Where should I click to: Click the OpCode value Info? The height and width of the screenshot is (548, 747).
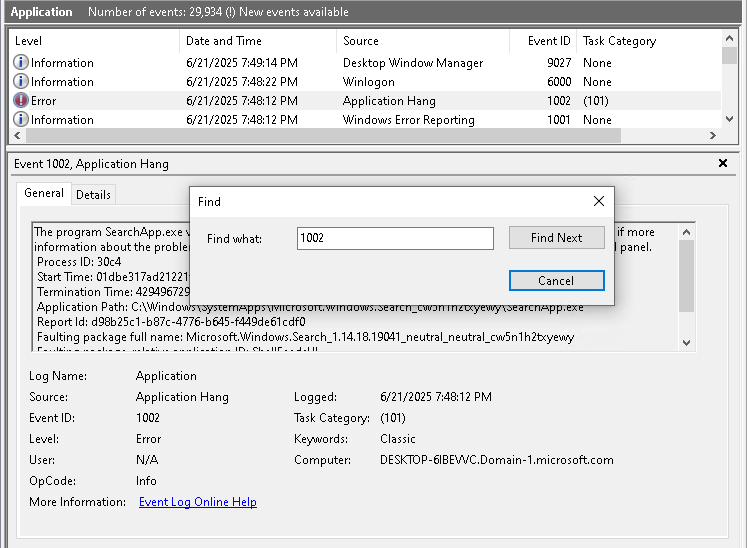(x=146, y=481)
